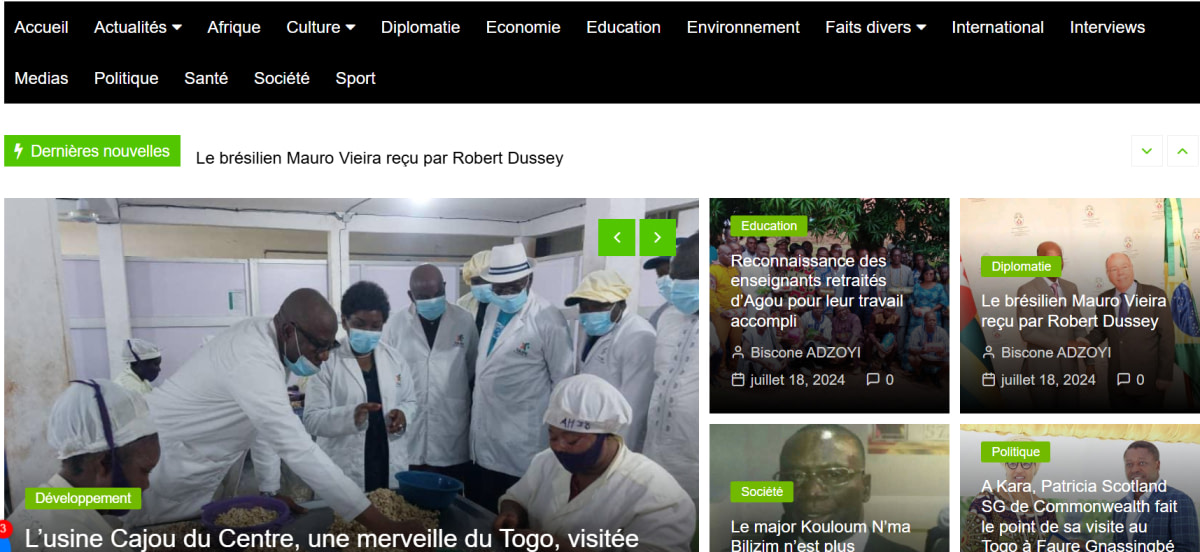Open card headline Le brésilien Mauro Vieira
The height and width of the screenshot is (552, 1200).
pyautogui.click(x=1074, y=311)
